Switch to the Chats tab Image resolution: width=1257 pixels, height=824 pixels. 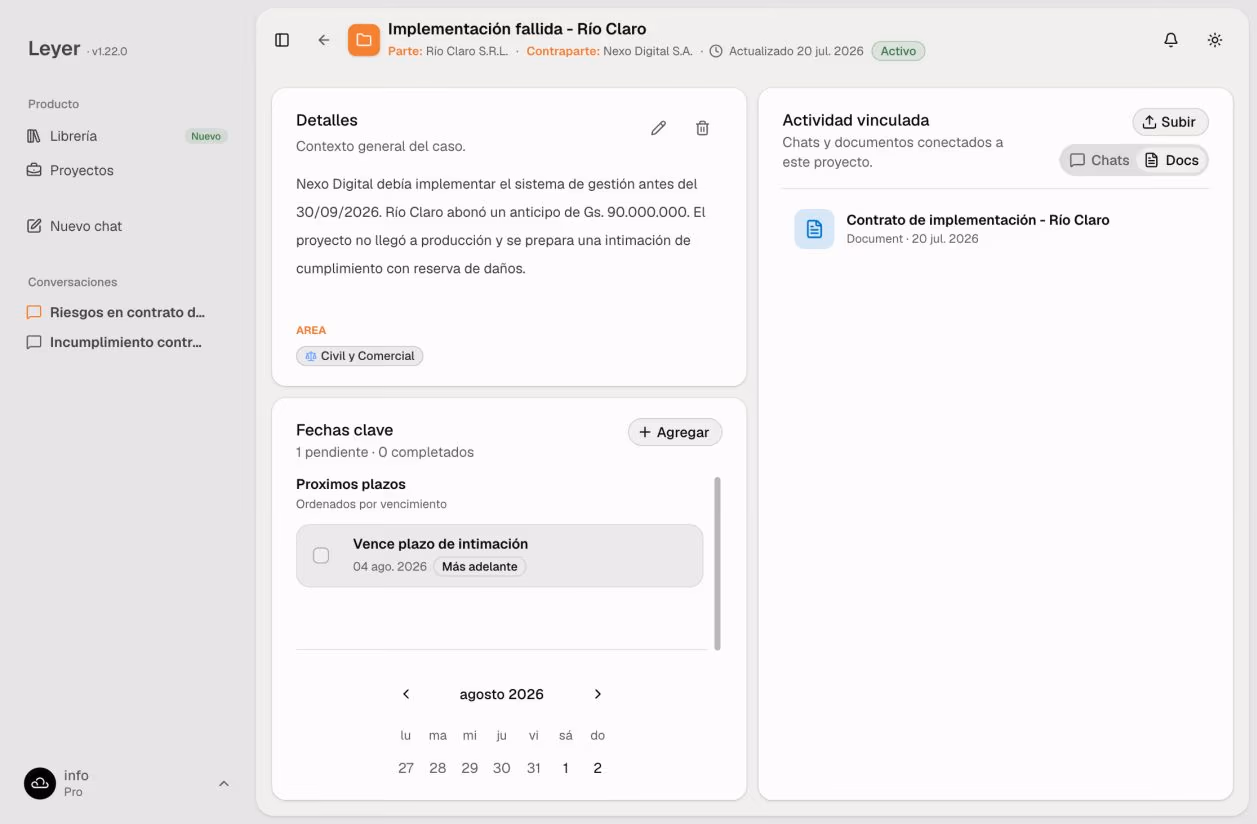1099,160
